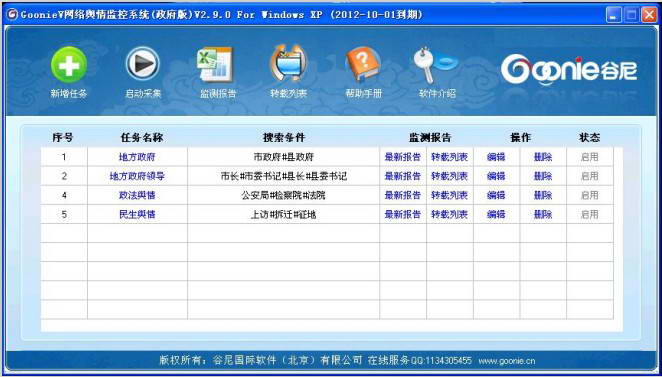This screenshot has height=377, width=662.
Task: Minimize the Goonie window
Action: pos(613,15)
